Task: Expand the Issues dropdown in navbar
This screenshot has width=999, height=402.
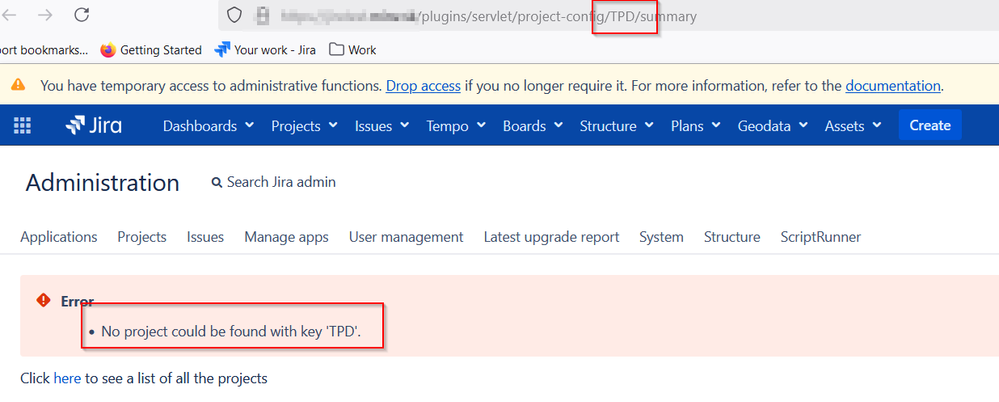Action: point(382,126)
